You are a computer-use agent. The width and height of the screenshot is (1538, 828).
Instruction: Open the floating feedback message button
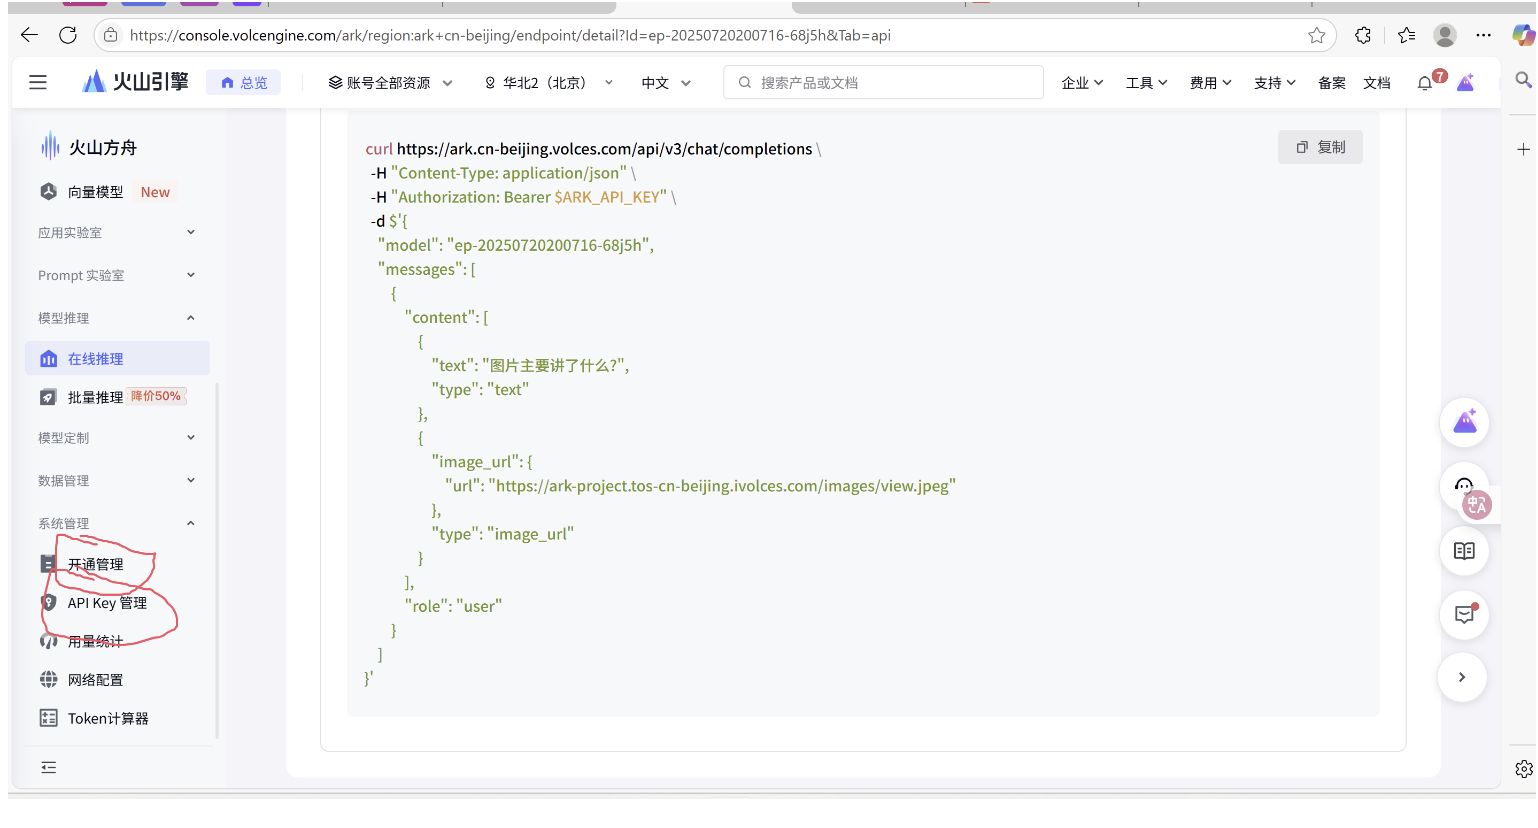[1465, 614]
